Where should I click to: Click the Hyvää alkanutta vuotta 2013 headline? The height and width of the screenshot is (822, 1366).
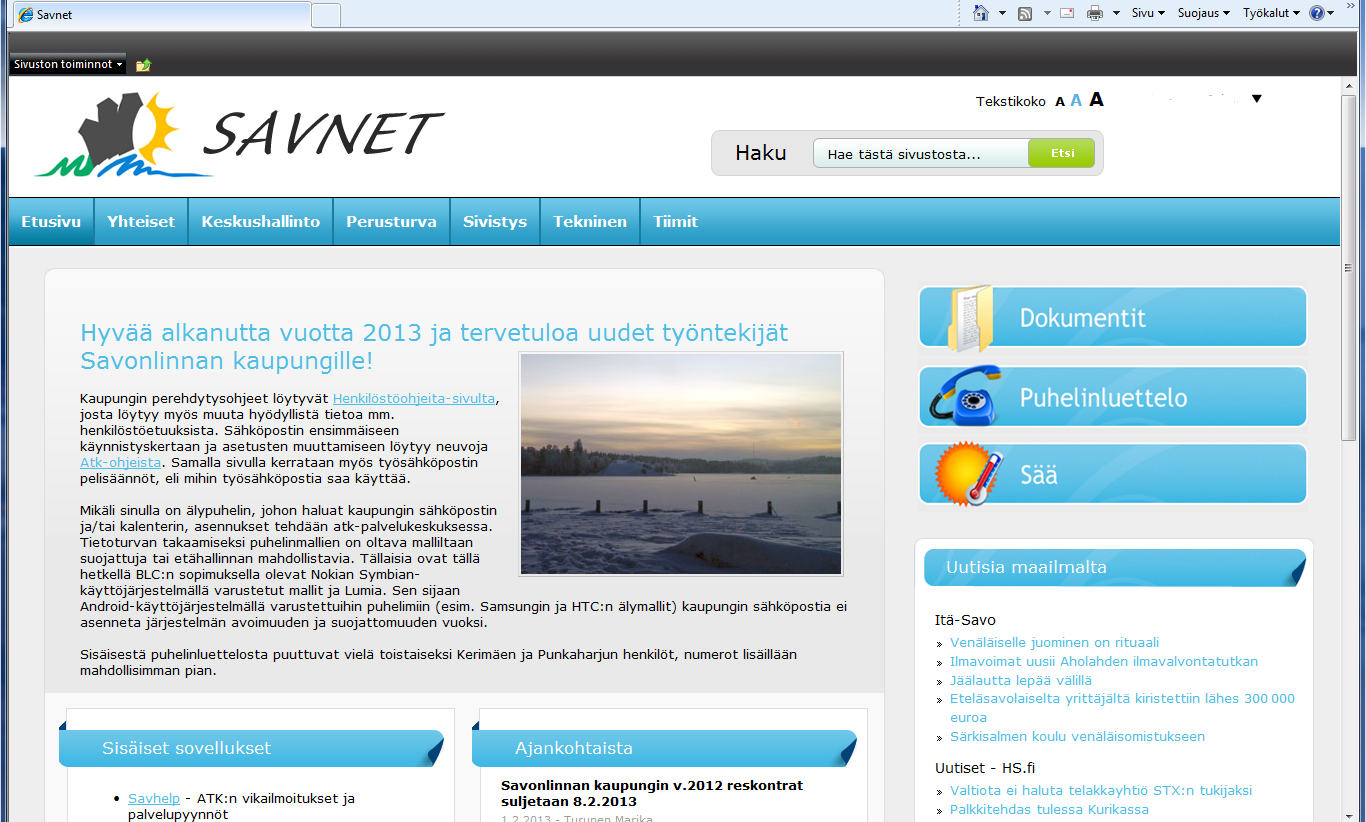pos(434,346)
